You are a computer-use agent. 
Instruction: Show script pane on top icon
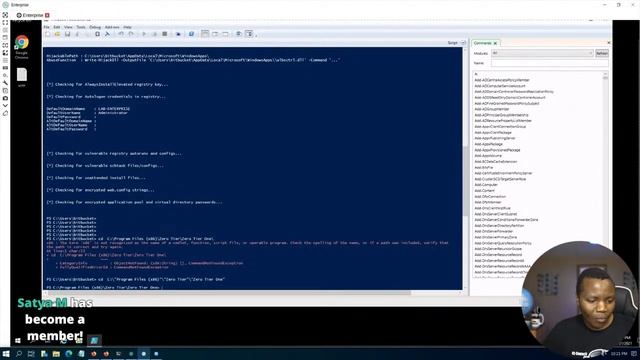pyautogui.click(x=205, y=34)
